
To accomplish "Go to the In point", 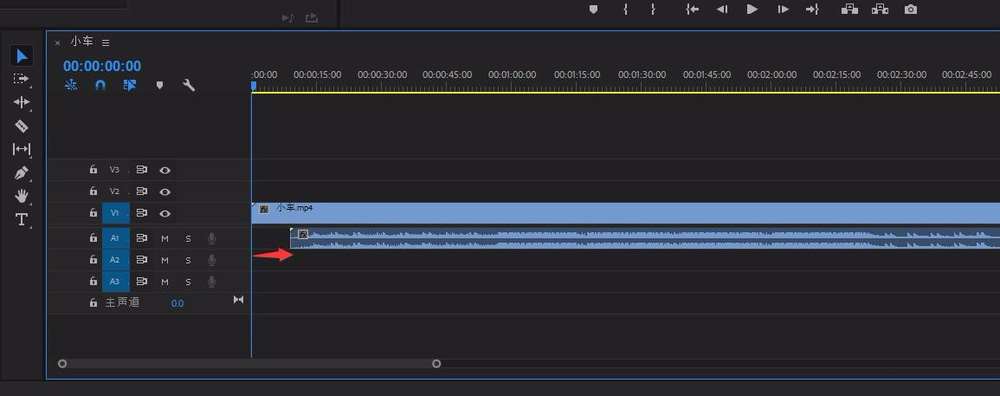I will coord(692,9).
